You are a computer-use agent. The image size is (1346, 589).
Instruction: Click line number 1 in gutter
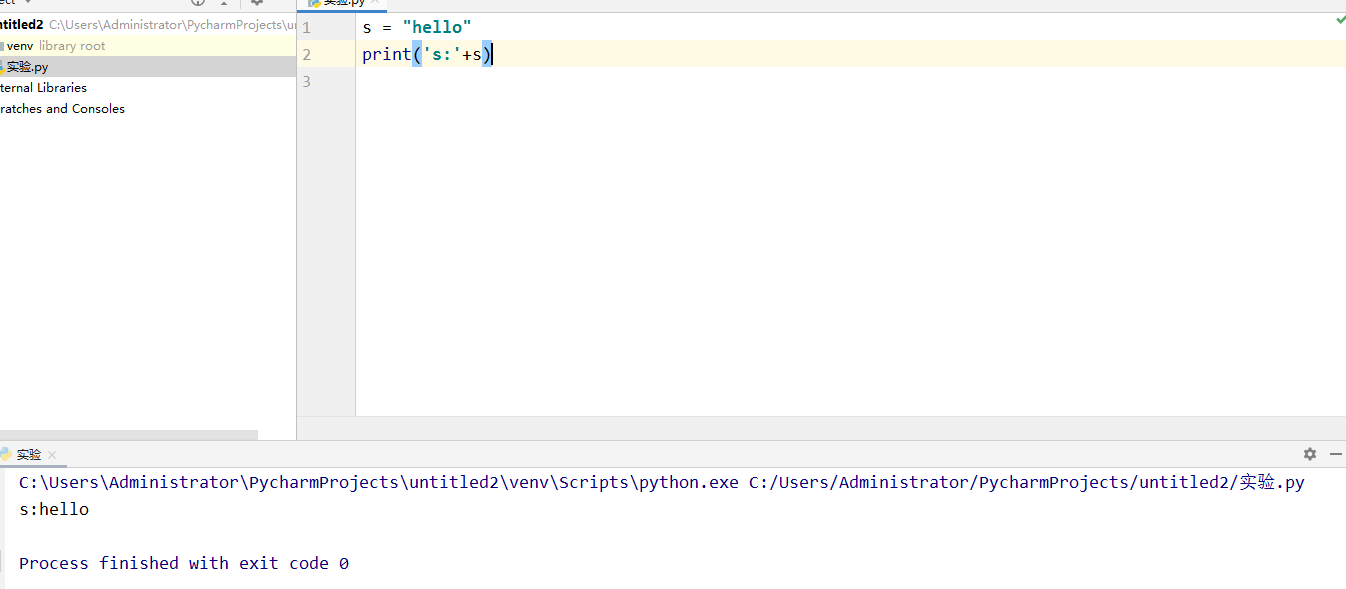306,28
